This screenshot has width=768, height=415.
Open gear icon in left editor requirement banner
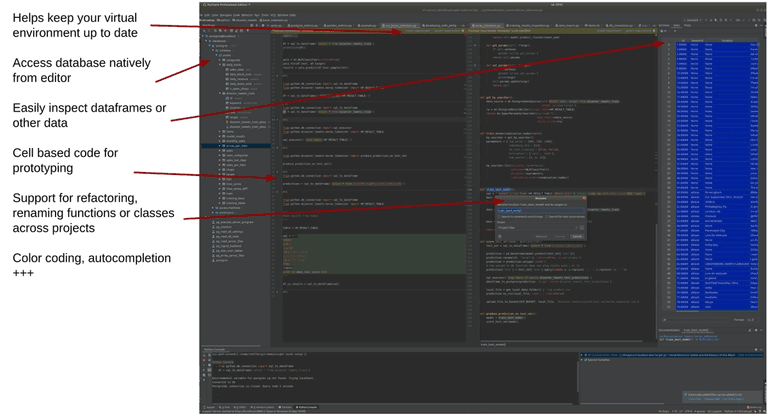[x=462, y=31]
